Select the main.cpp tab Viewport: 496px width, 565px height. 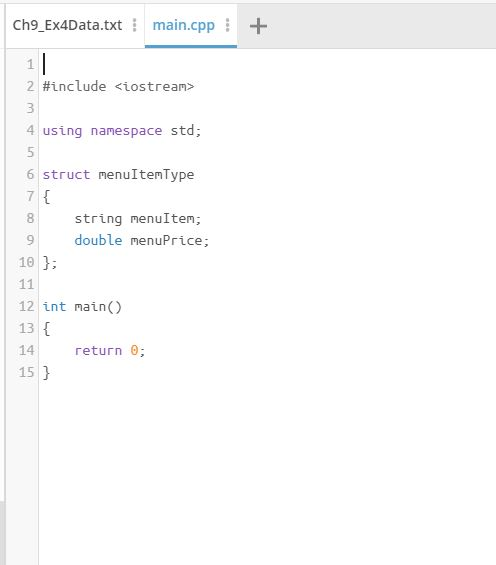[183, 25]
